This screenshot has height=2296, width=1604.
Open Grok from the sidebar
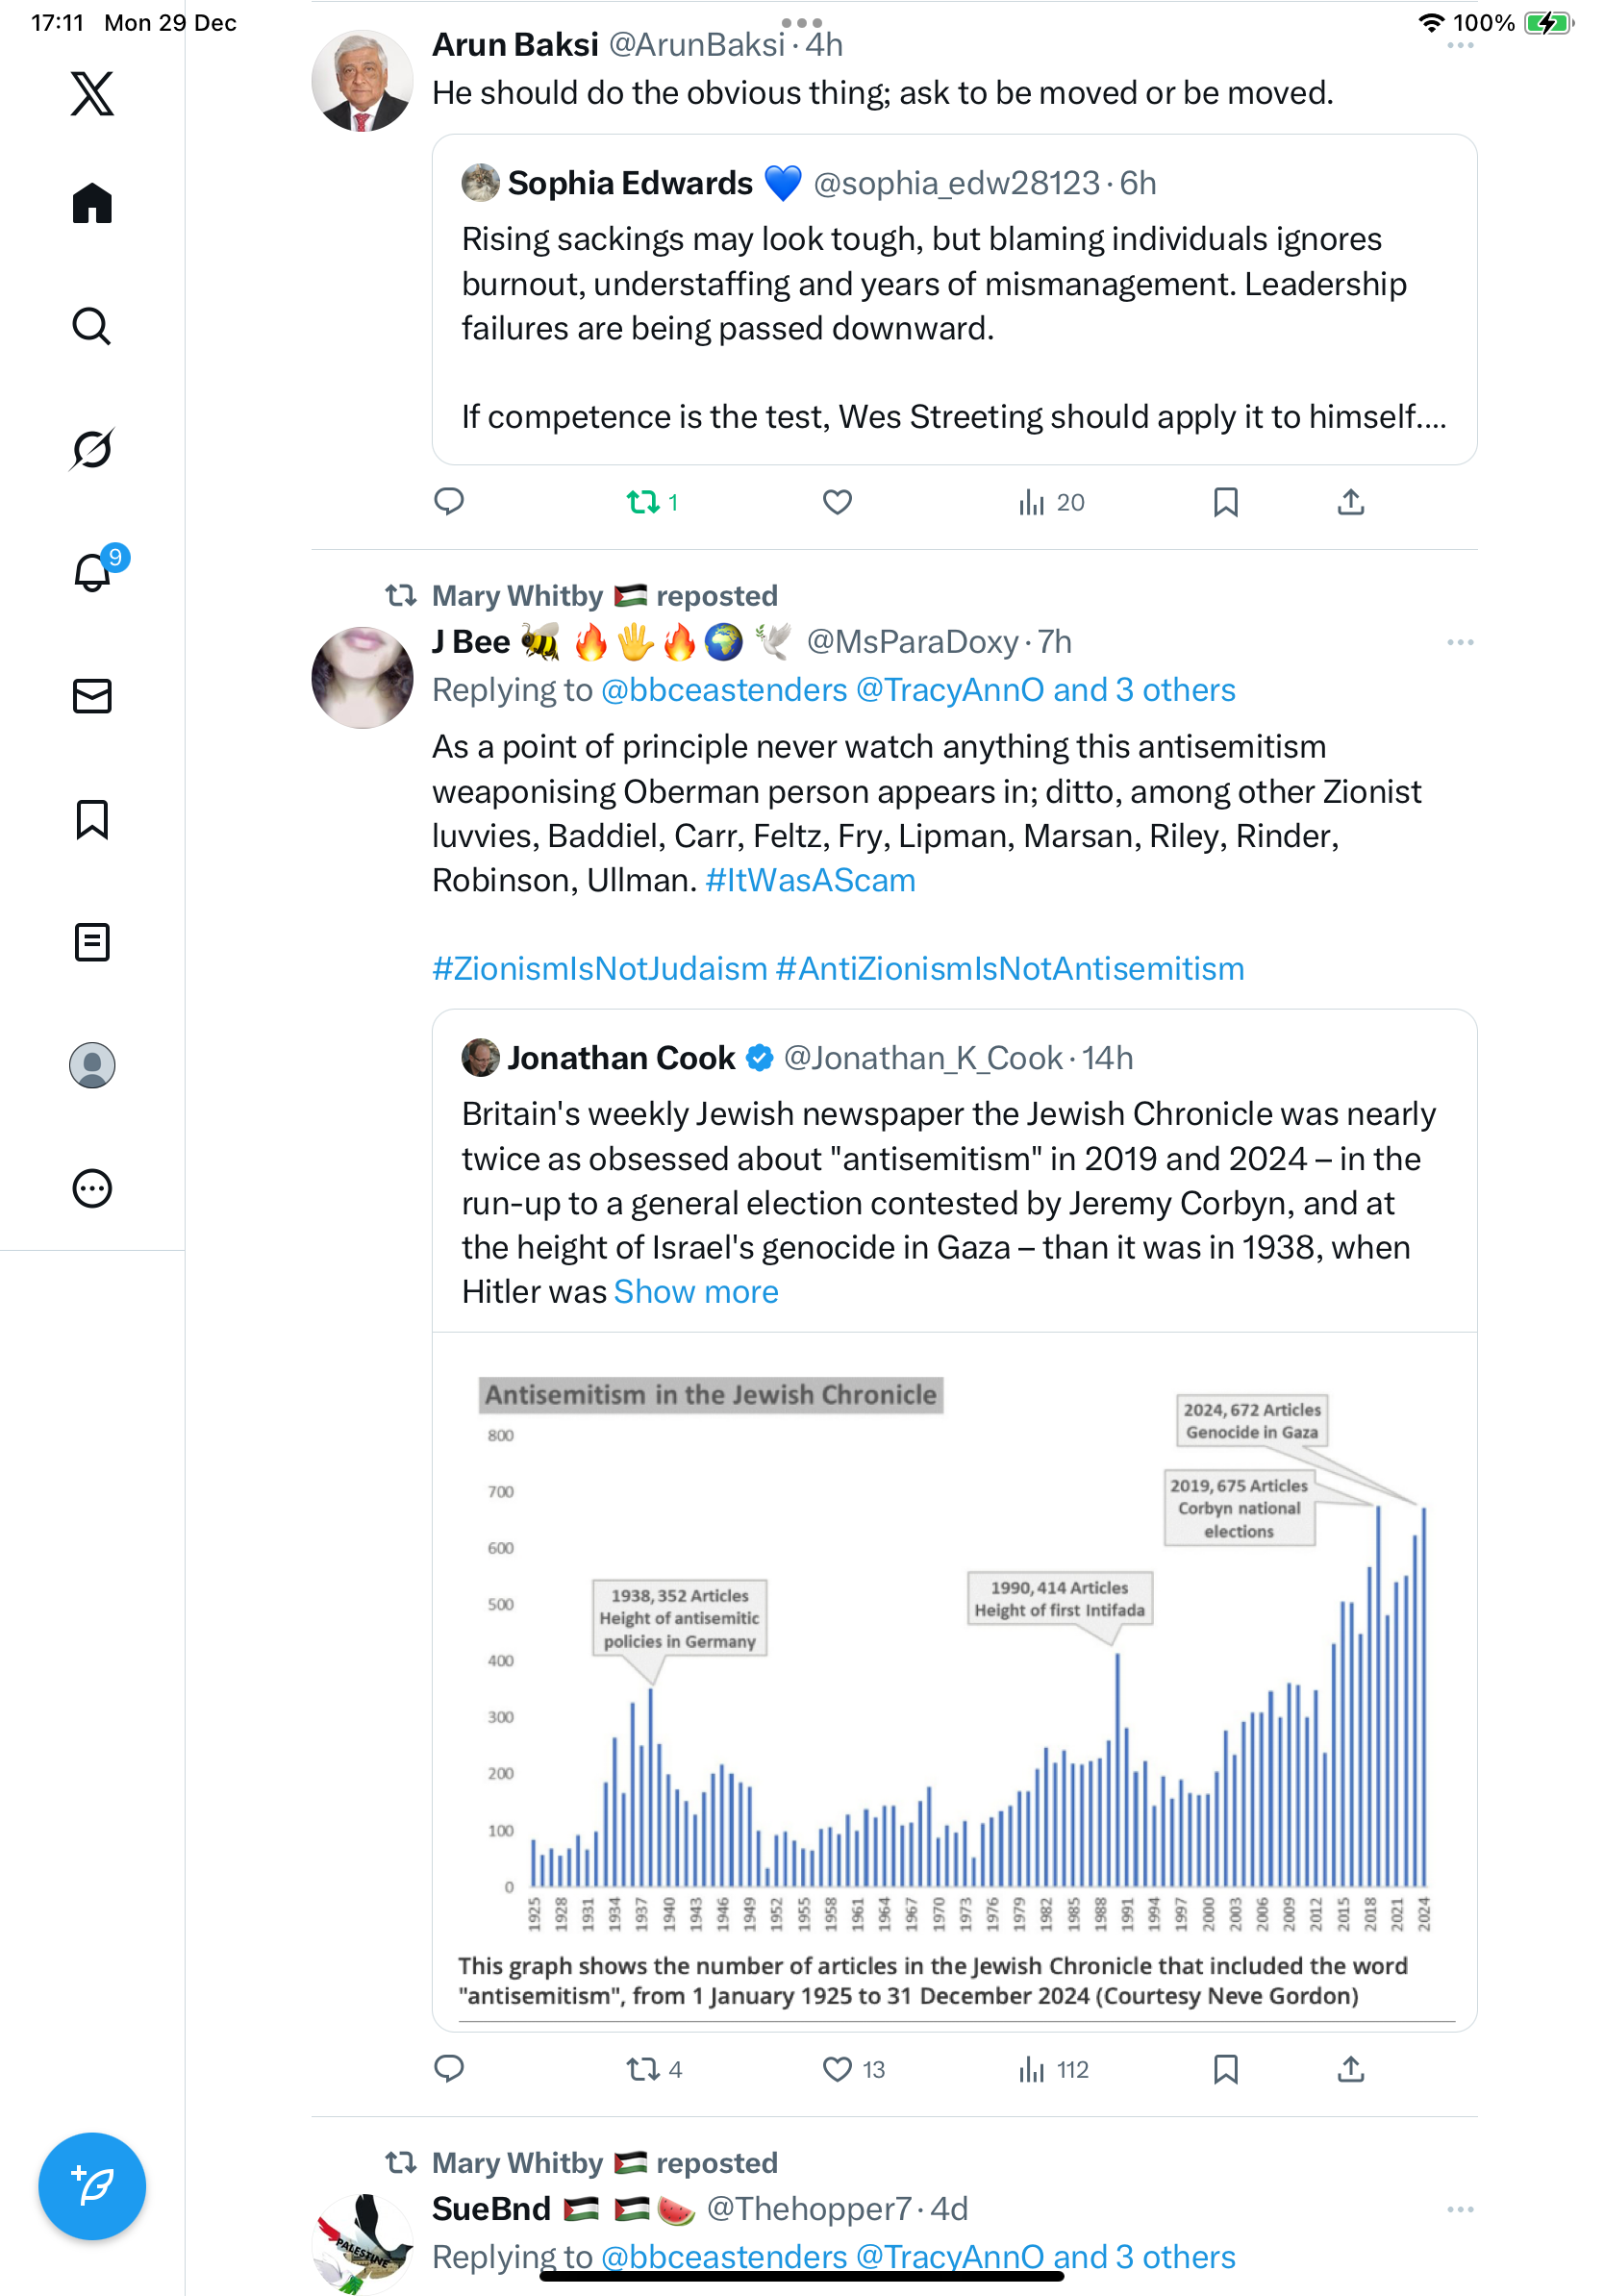pyautogui.click(x=92, y=449)
